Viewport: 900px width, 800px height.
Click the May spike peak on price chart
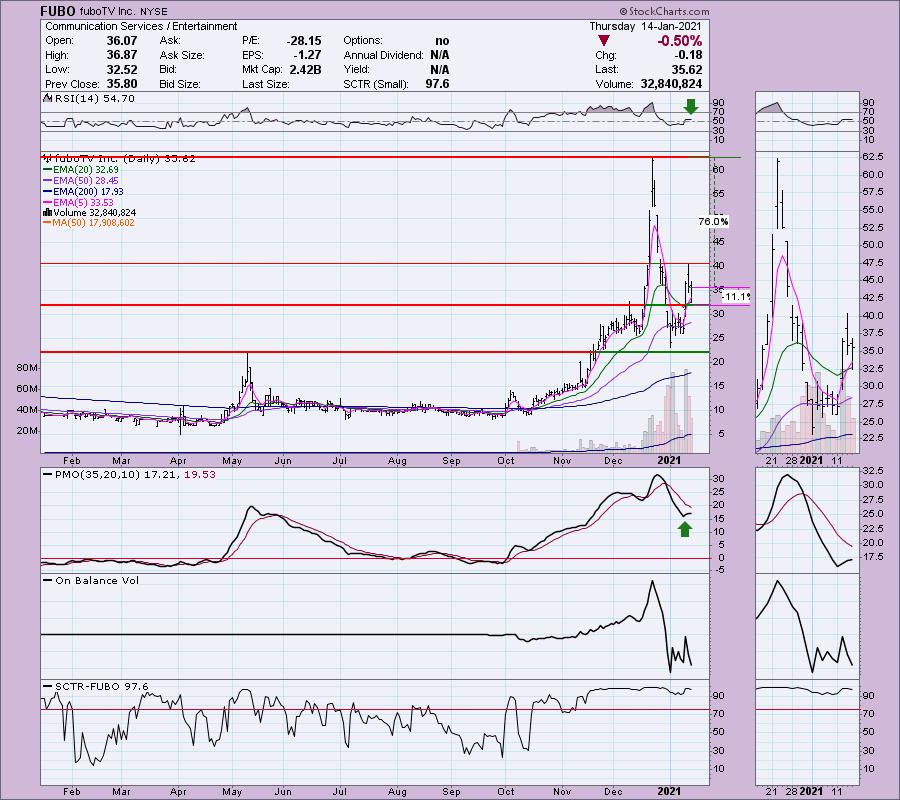(x=247, y=354)
